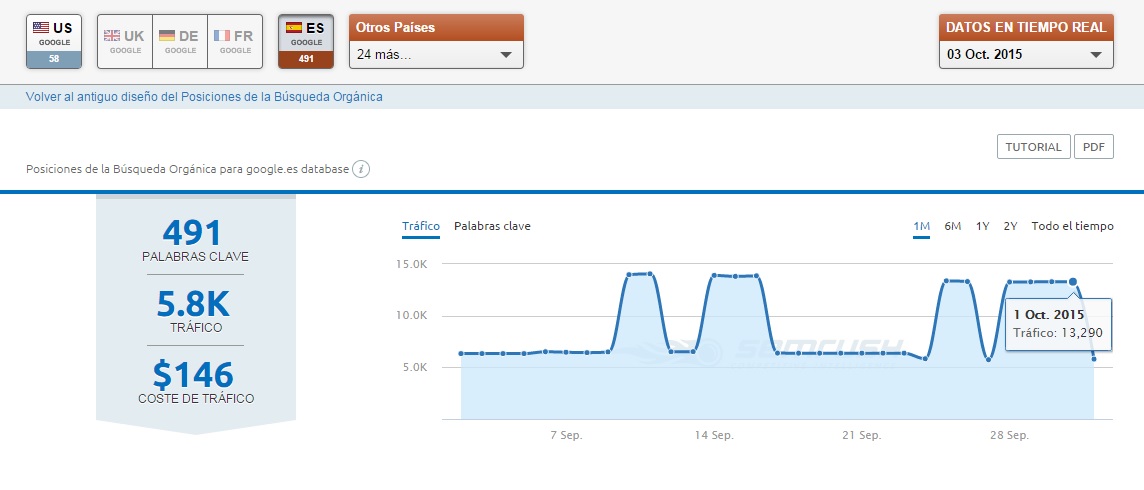Image resolution: width=1144 pixels, height=490 pixels.
Task: Select the UK Google database flag
Action: pyautogui.click(x=125, y=41)
